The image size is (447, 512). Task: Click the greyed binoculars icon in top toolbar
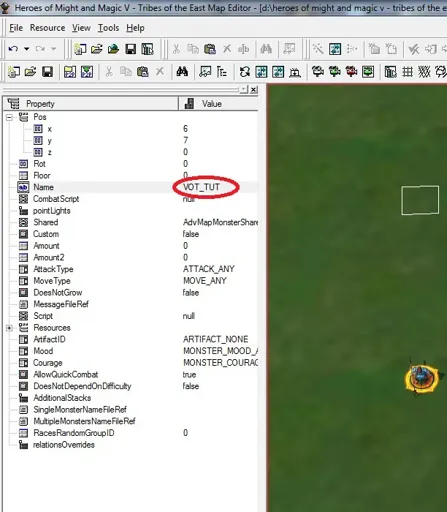[266, 49]
